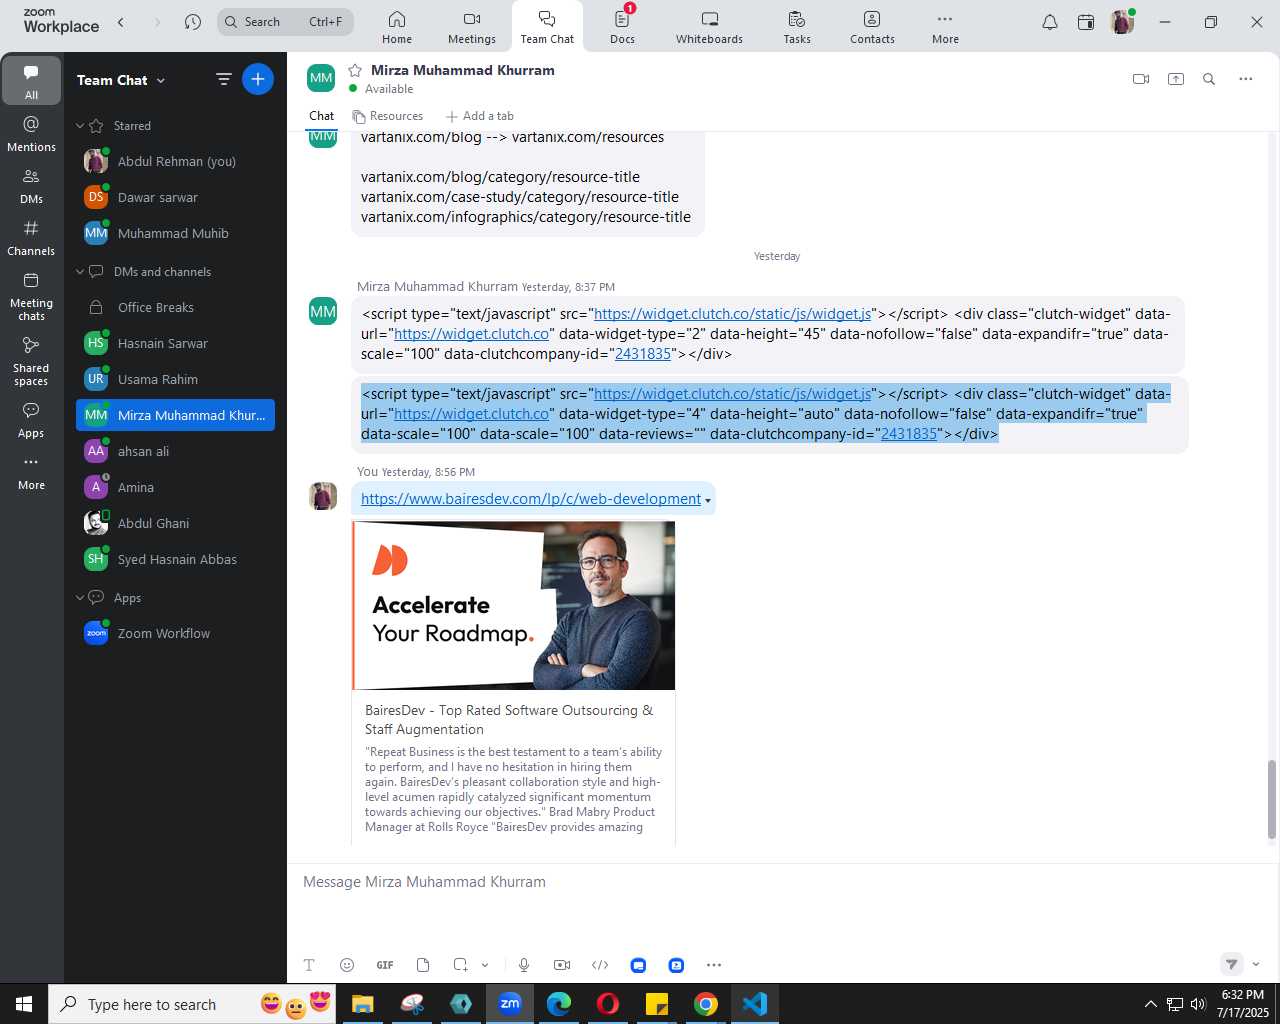Screen dimensions: 1280x1024
Task: Open the chat filter icon
Action: [223, 80]
